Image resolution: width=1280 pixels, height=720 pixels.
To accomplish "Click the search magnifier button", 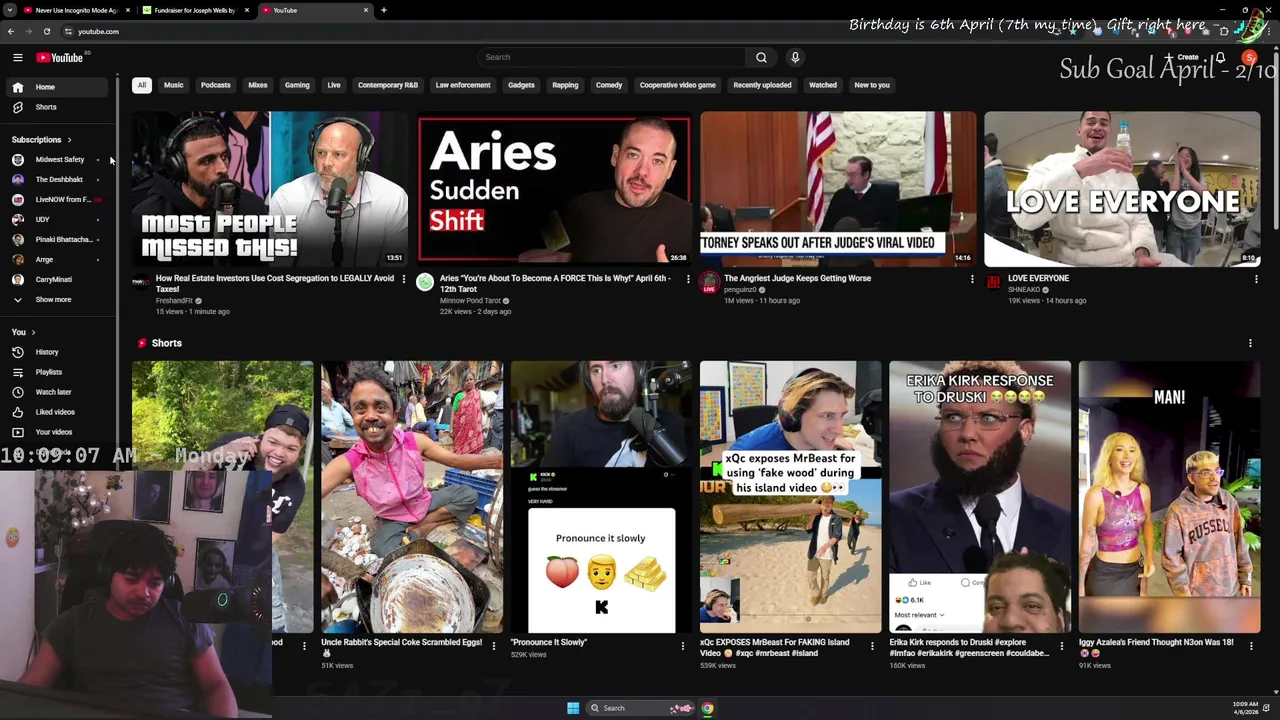I will click(761, 57).
